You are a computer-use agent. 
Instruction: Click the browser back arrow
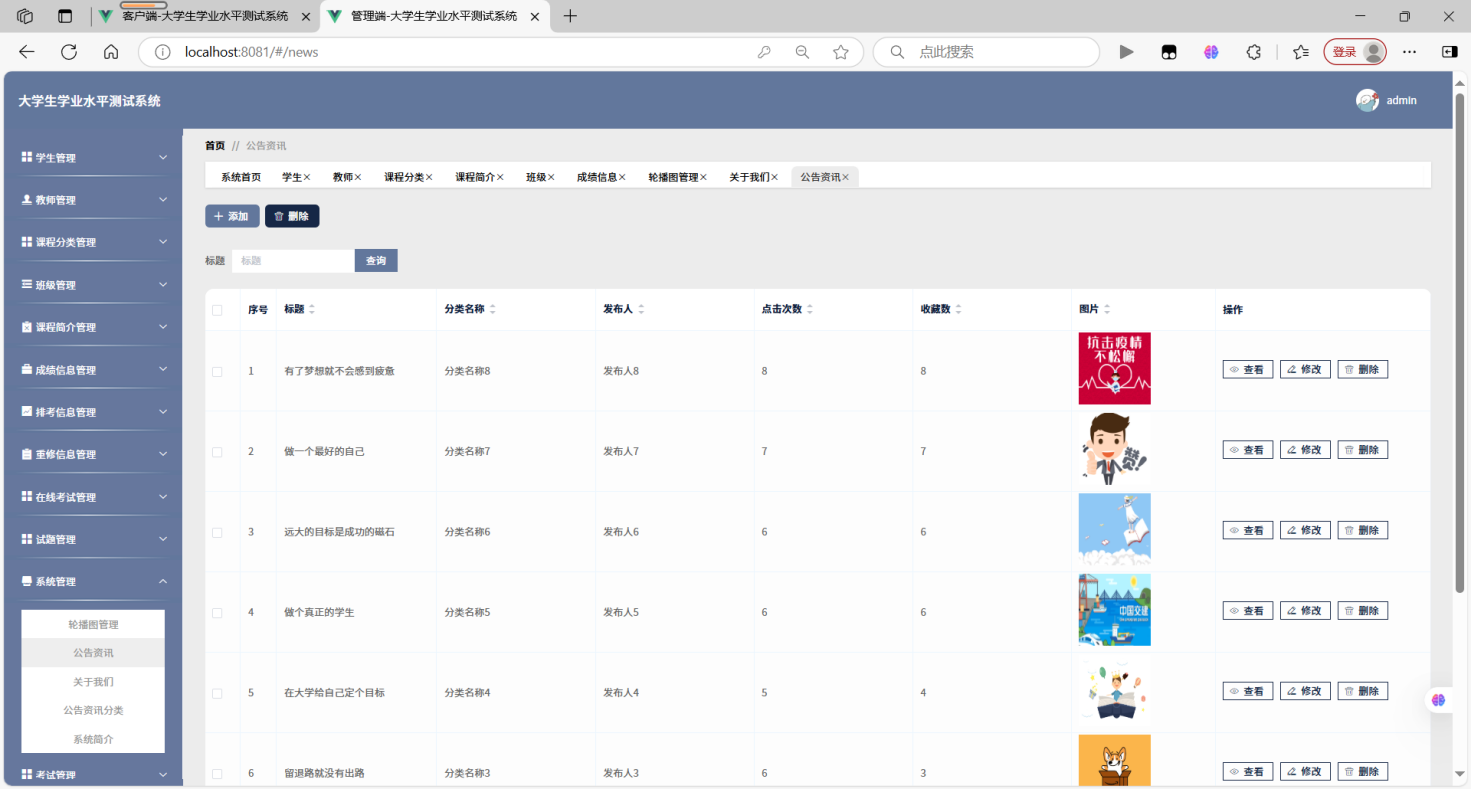coord(27,52)
